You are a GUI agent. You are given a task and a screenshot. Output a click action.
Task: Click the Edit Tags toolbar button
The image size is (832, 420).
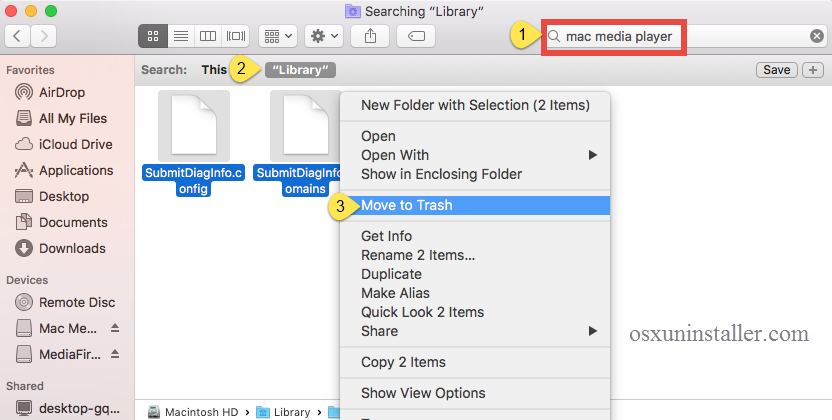click(415, 36)
